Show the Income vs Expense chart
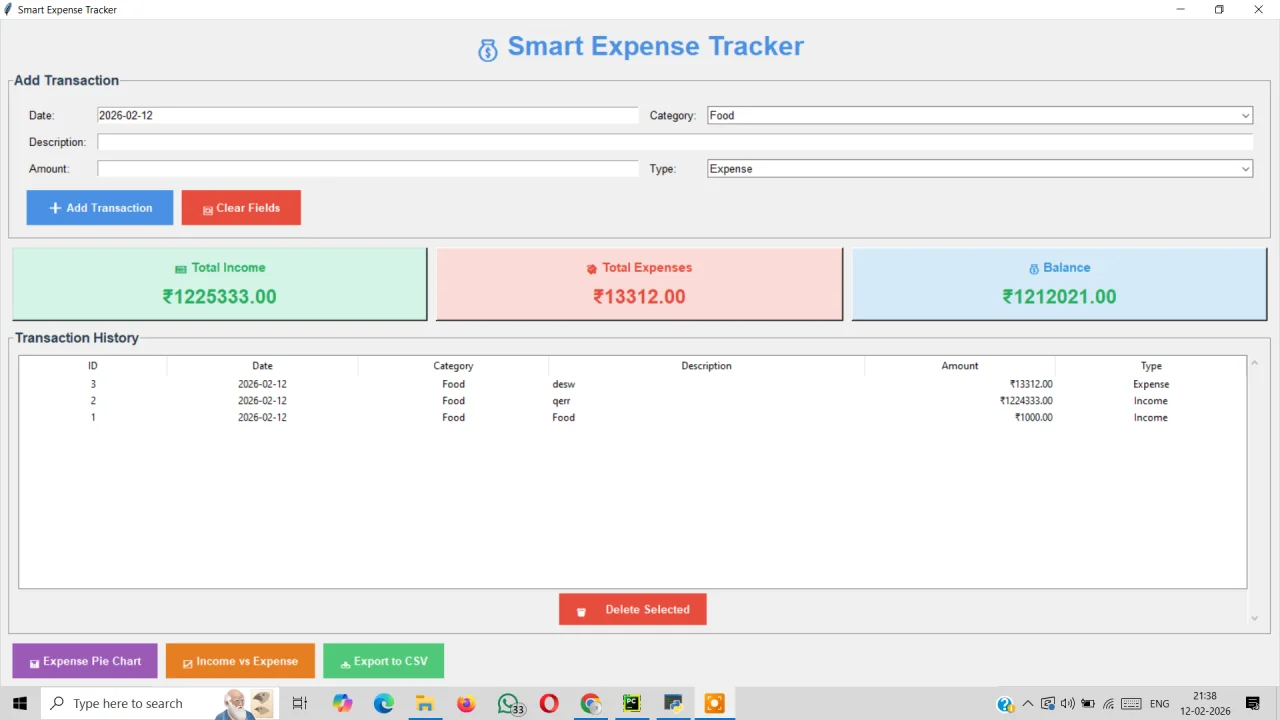This screenshot has width=1280, height=720. point(240,661)
